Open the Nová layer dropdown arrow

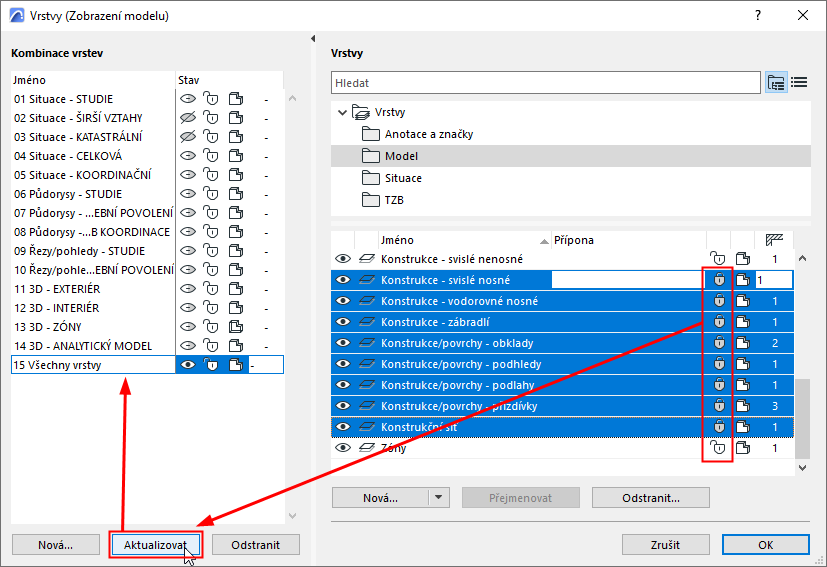coord(438,497)
